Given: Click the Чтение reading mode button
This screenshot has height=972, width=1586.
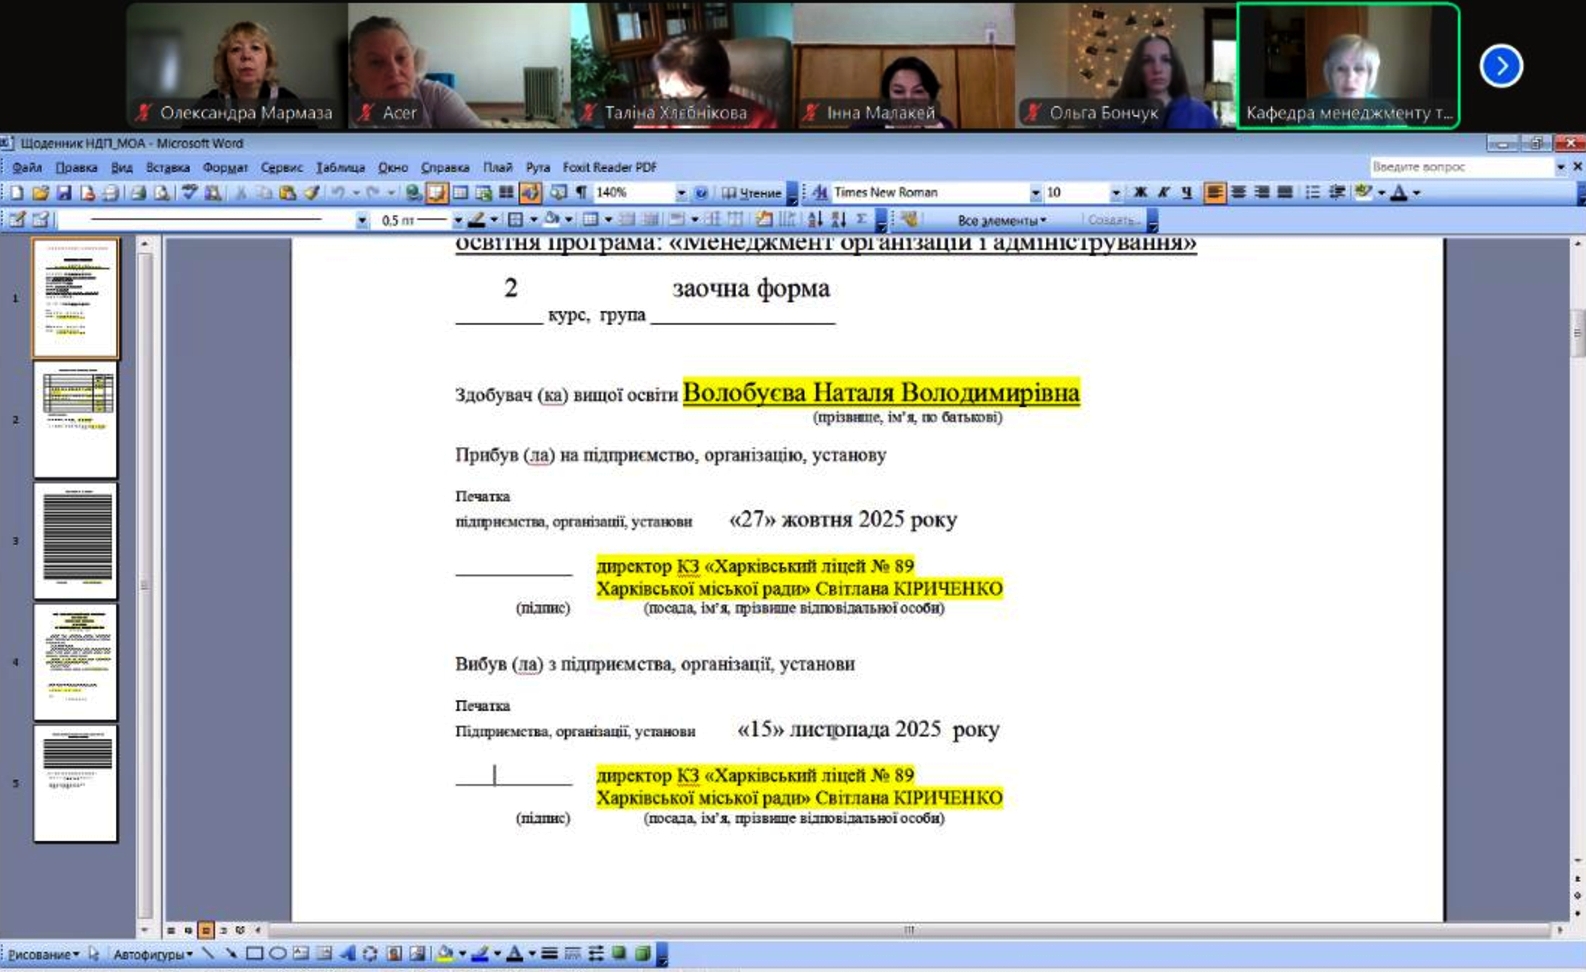Looking at the screenshot, I should pyautogui.click(x=752, y=193).
